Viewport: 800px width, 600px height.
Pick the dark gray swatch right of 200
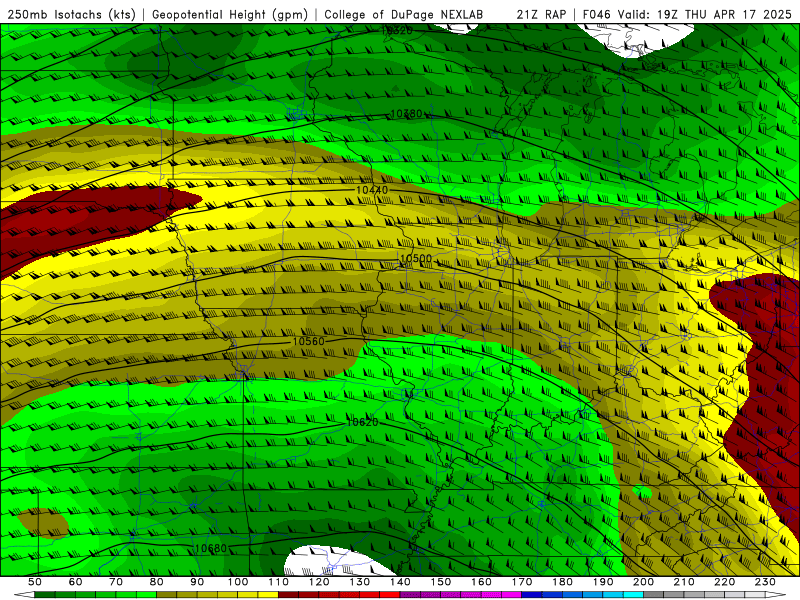point(654,595)
